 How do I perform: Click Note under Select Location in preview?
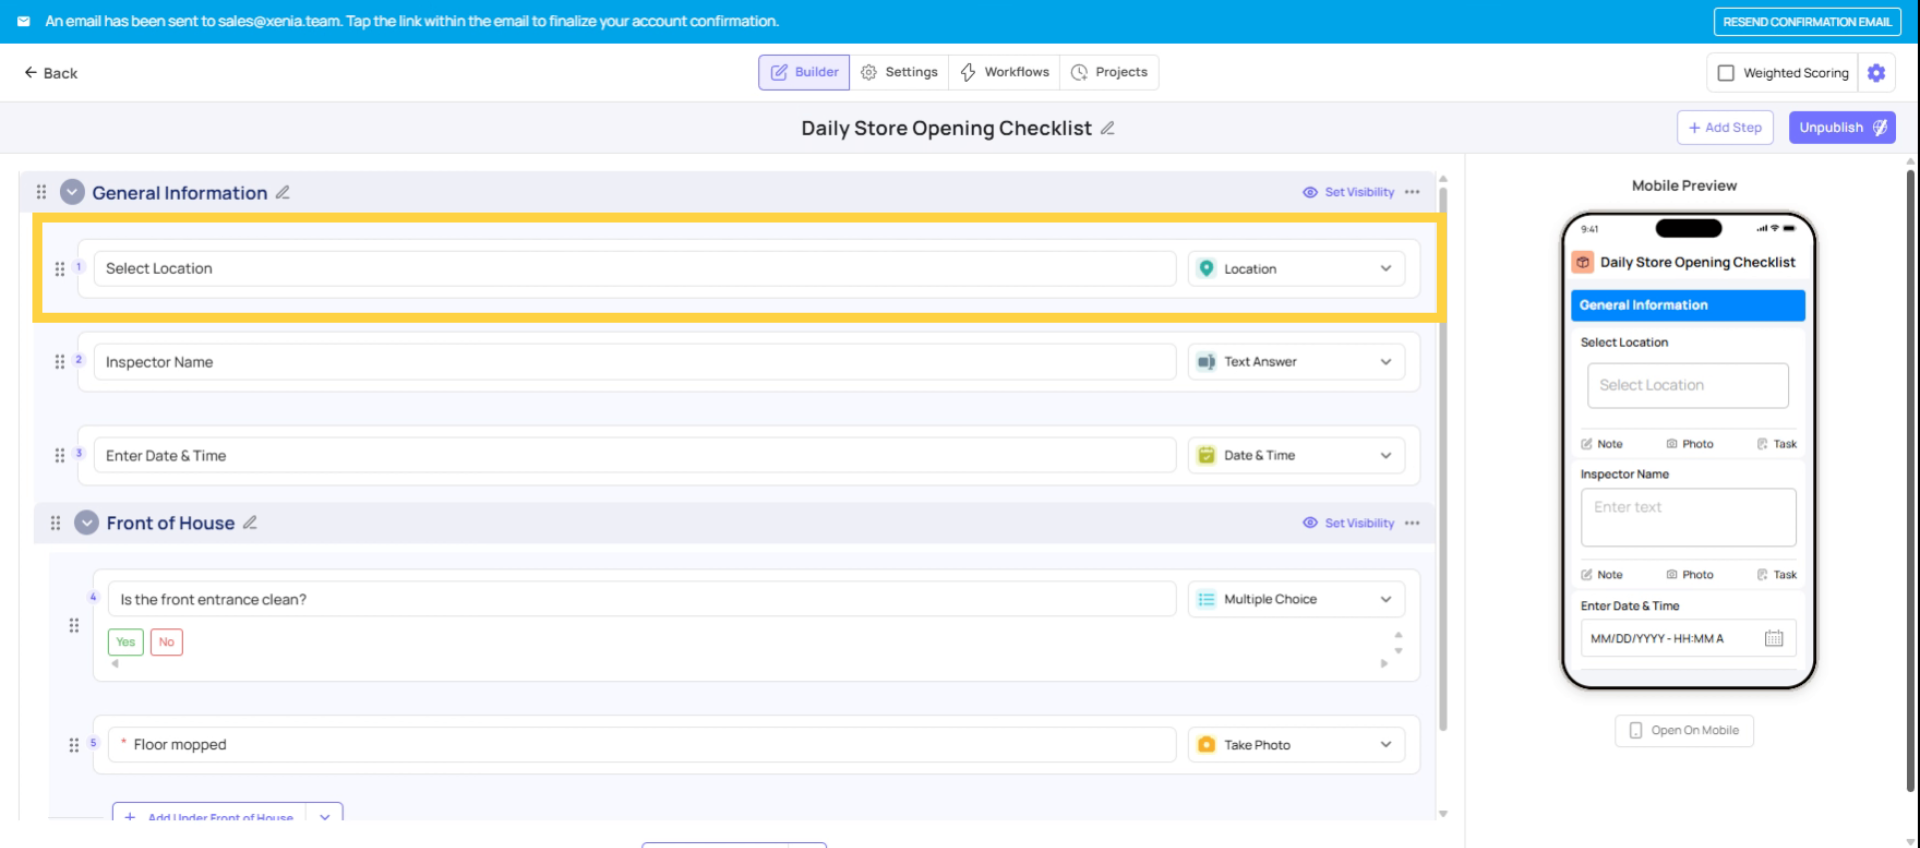click(x=1602, y=444)
